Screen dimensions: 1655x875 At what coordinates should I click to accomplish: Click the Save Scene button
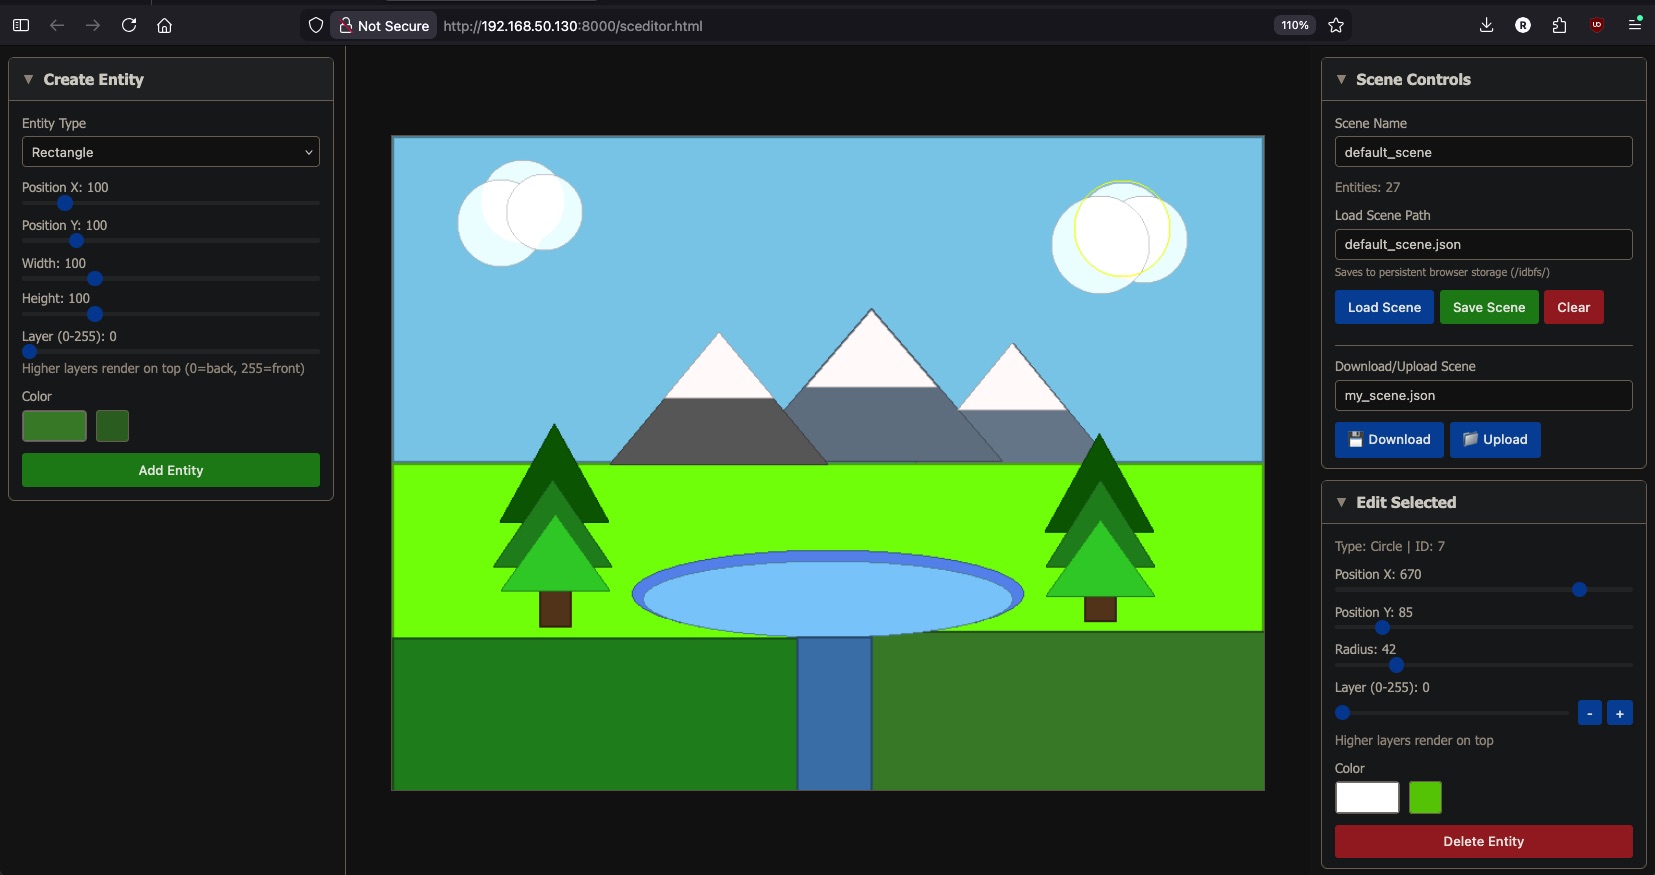point(1489,307)
